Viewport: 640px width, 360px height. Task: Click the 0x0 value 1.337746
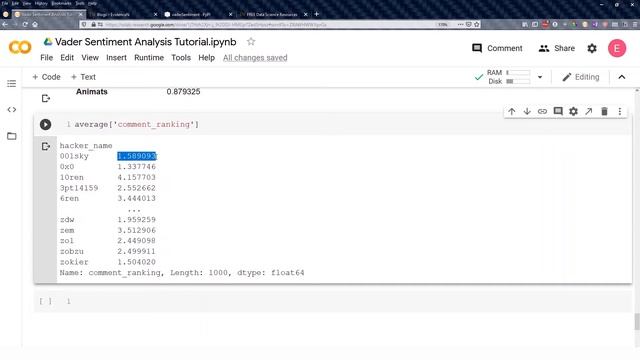click(136, 167)
